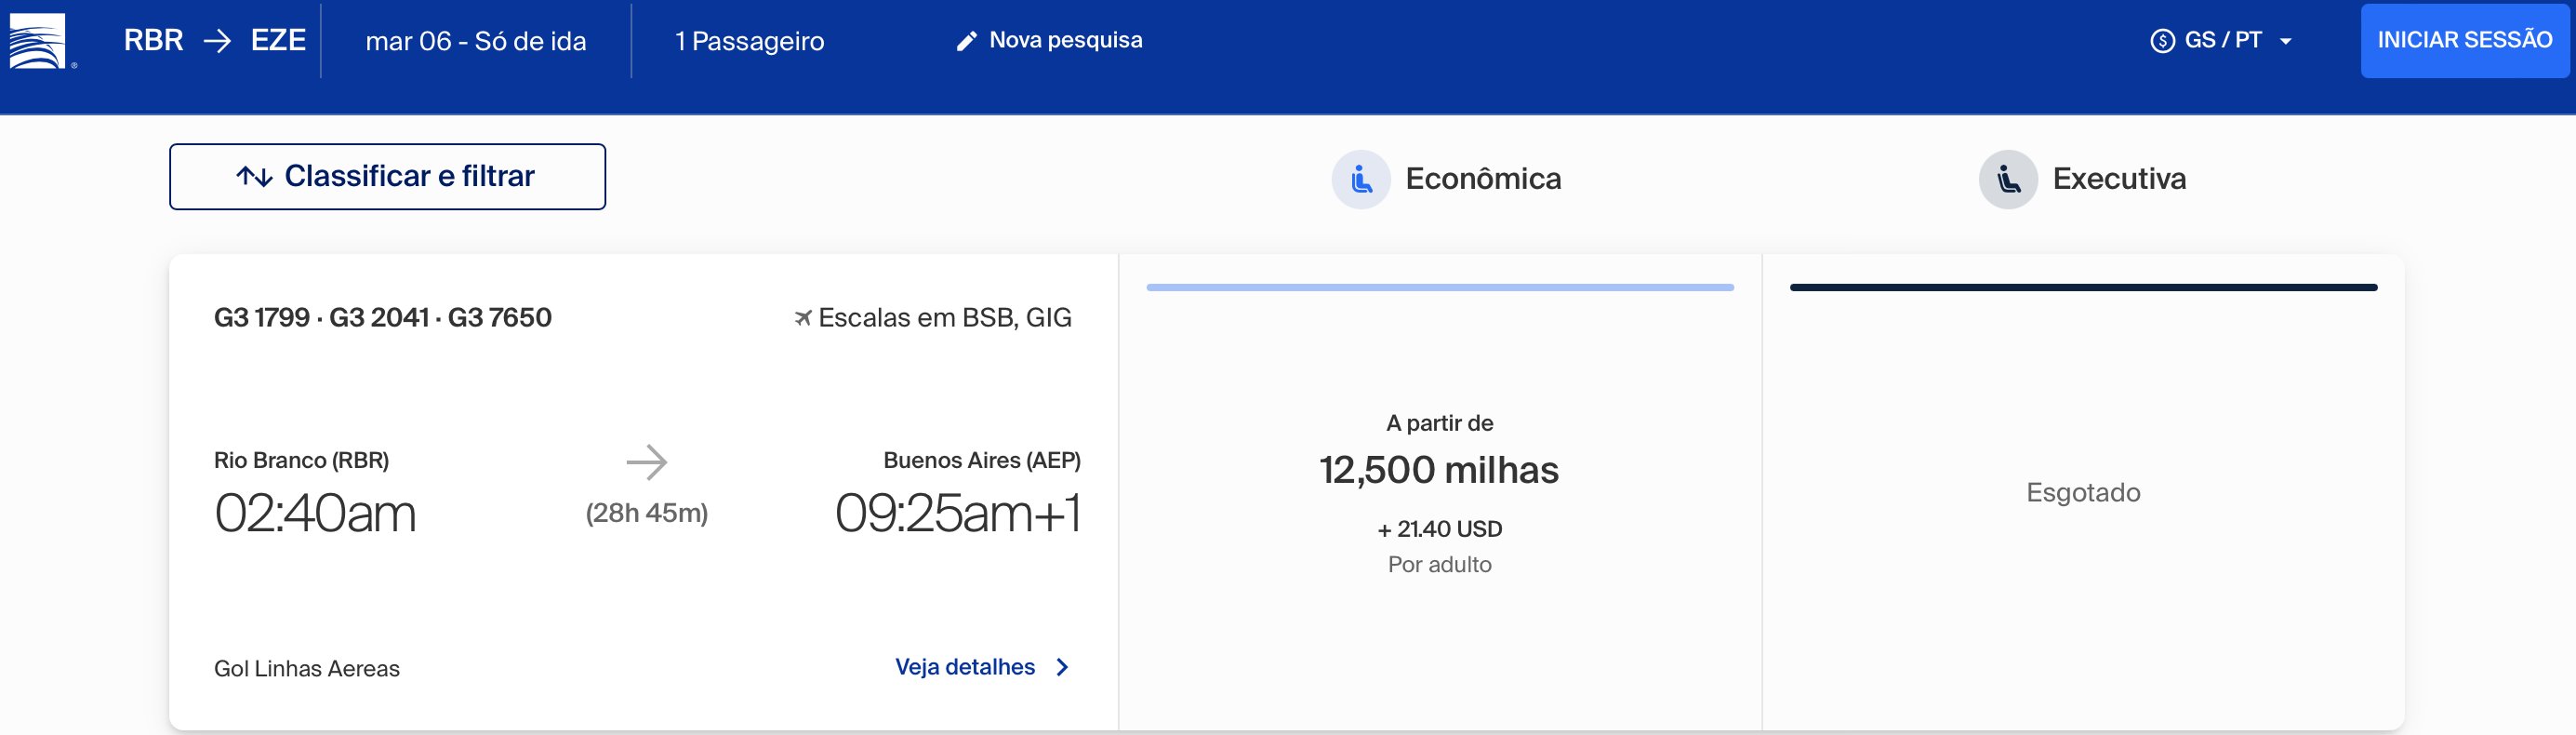
Task: Click the pencil edit icon
Action: click(x=966, y=41)
